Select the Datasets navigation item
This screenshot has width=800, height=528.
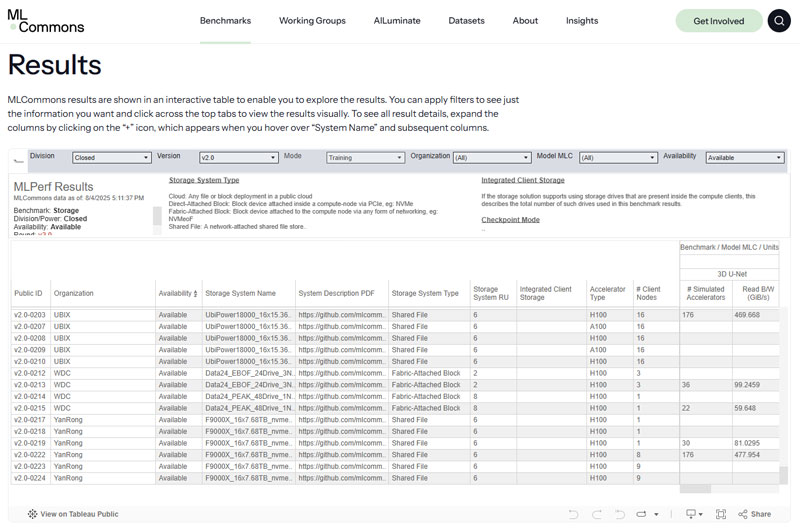[x=466, y=21]
